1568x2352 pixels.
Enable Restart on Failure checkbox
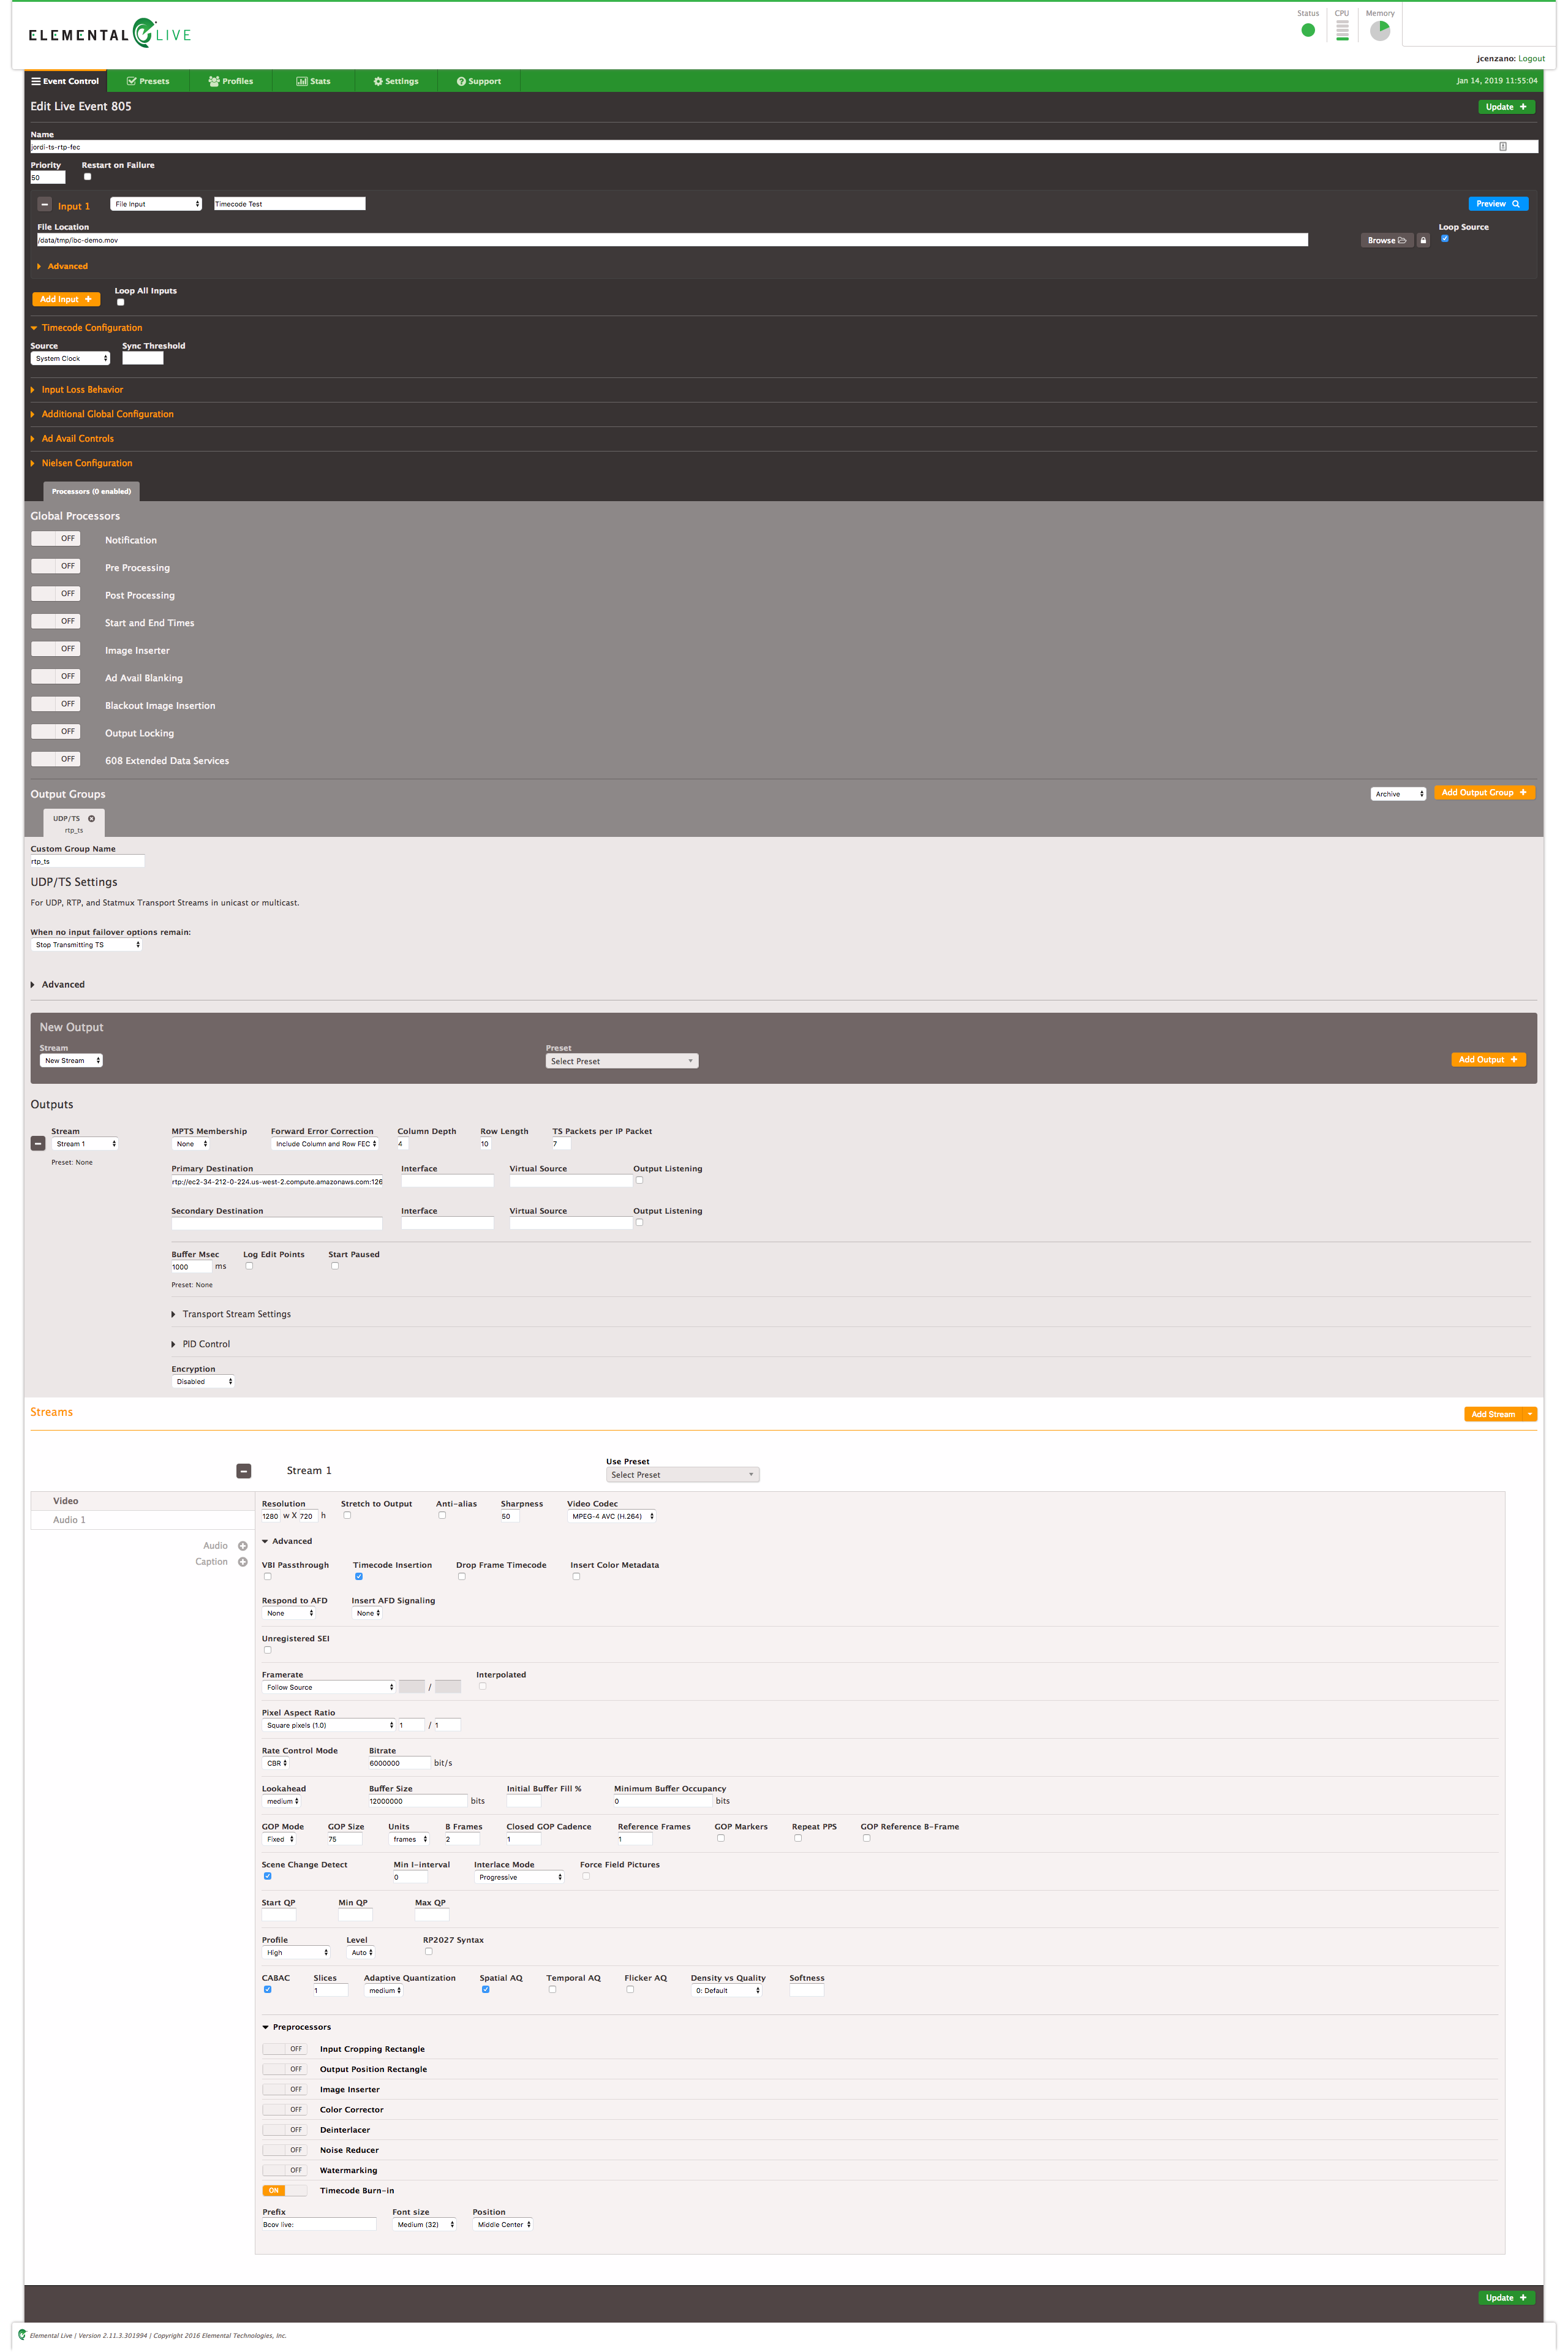[x=87, y=177]
